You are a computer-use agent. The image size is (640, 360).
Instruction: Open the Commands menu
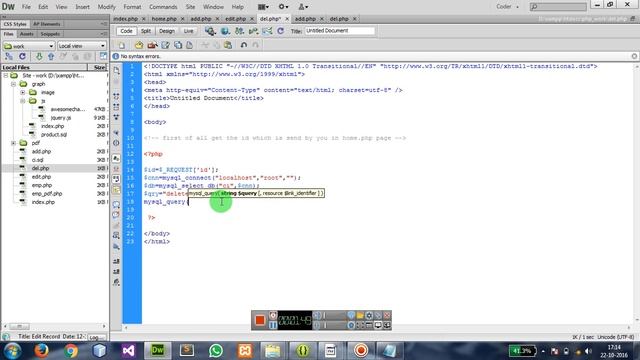[163, 7]
